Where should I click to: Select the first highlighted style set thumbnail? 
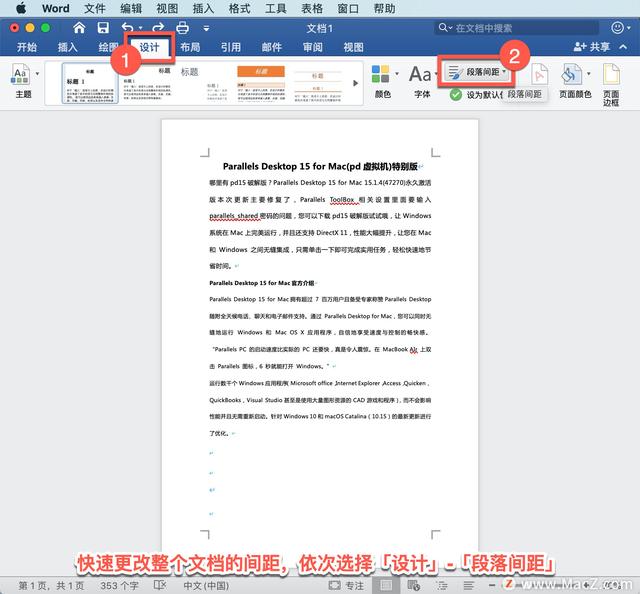pyautogui.click(x=90, y=83)
